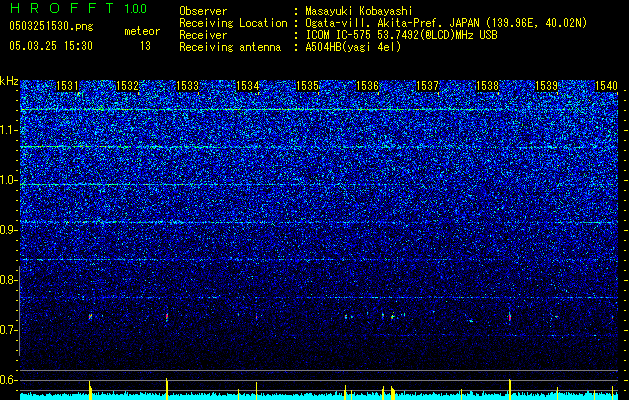This screenshot has width=629, height=400.
Task: Click the date stamp 05.03.25 15:30
Action: [51, 46]
